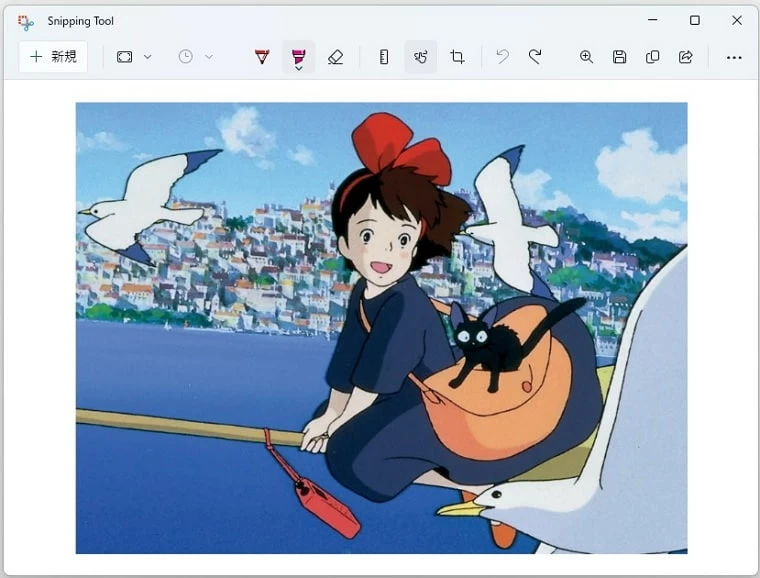Click the zoom magnifier icon
The height and width of the screenshot is (578, 760).
coord(586,57)
